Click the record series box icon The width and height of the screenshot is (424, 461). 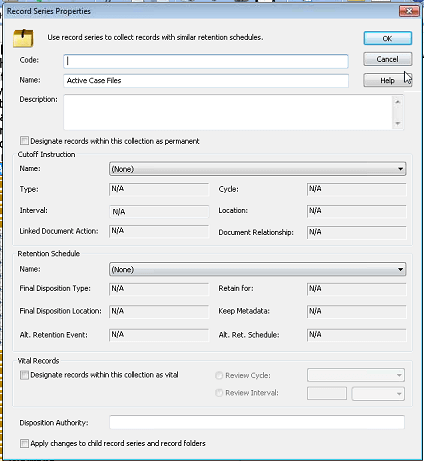click(23, 38)
